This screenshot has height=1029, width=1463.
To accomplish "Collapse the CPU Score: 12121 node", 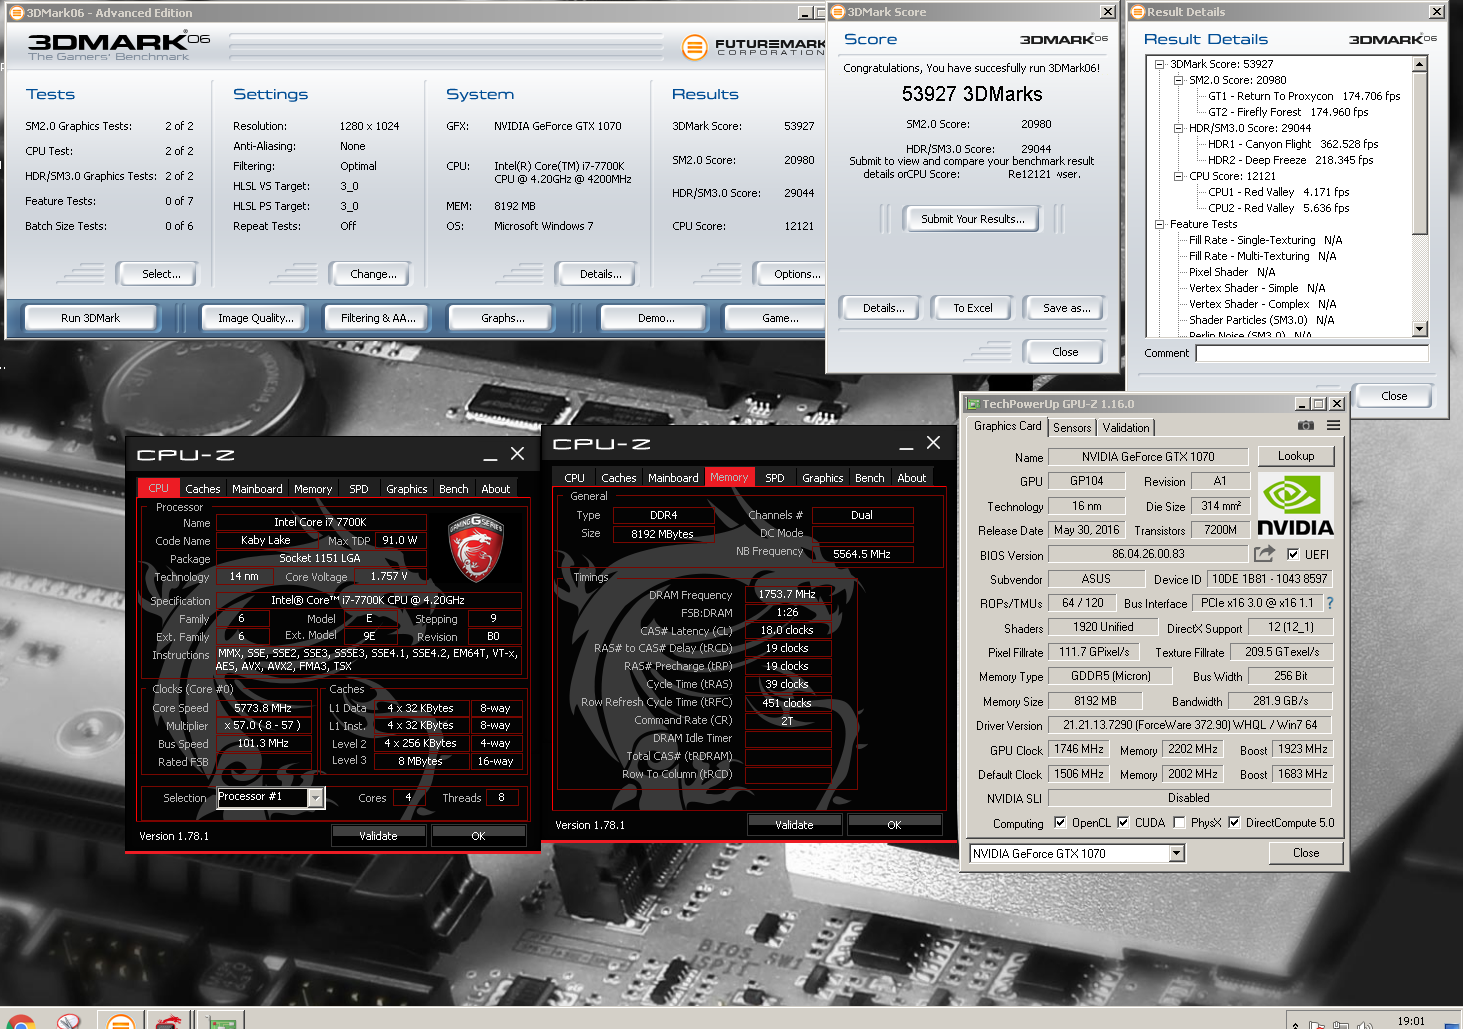I will (1178, 176).
